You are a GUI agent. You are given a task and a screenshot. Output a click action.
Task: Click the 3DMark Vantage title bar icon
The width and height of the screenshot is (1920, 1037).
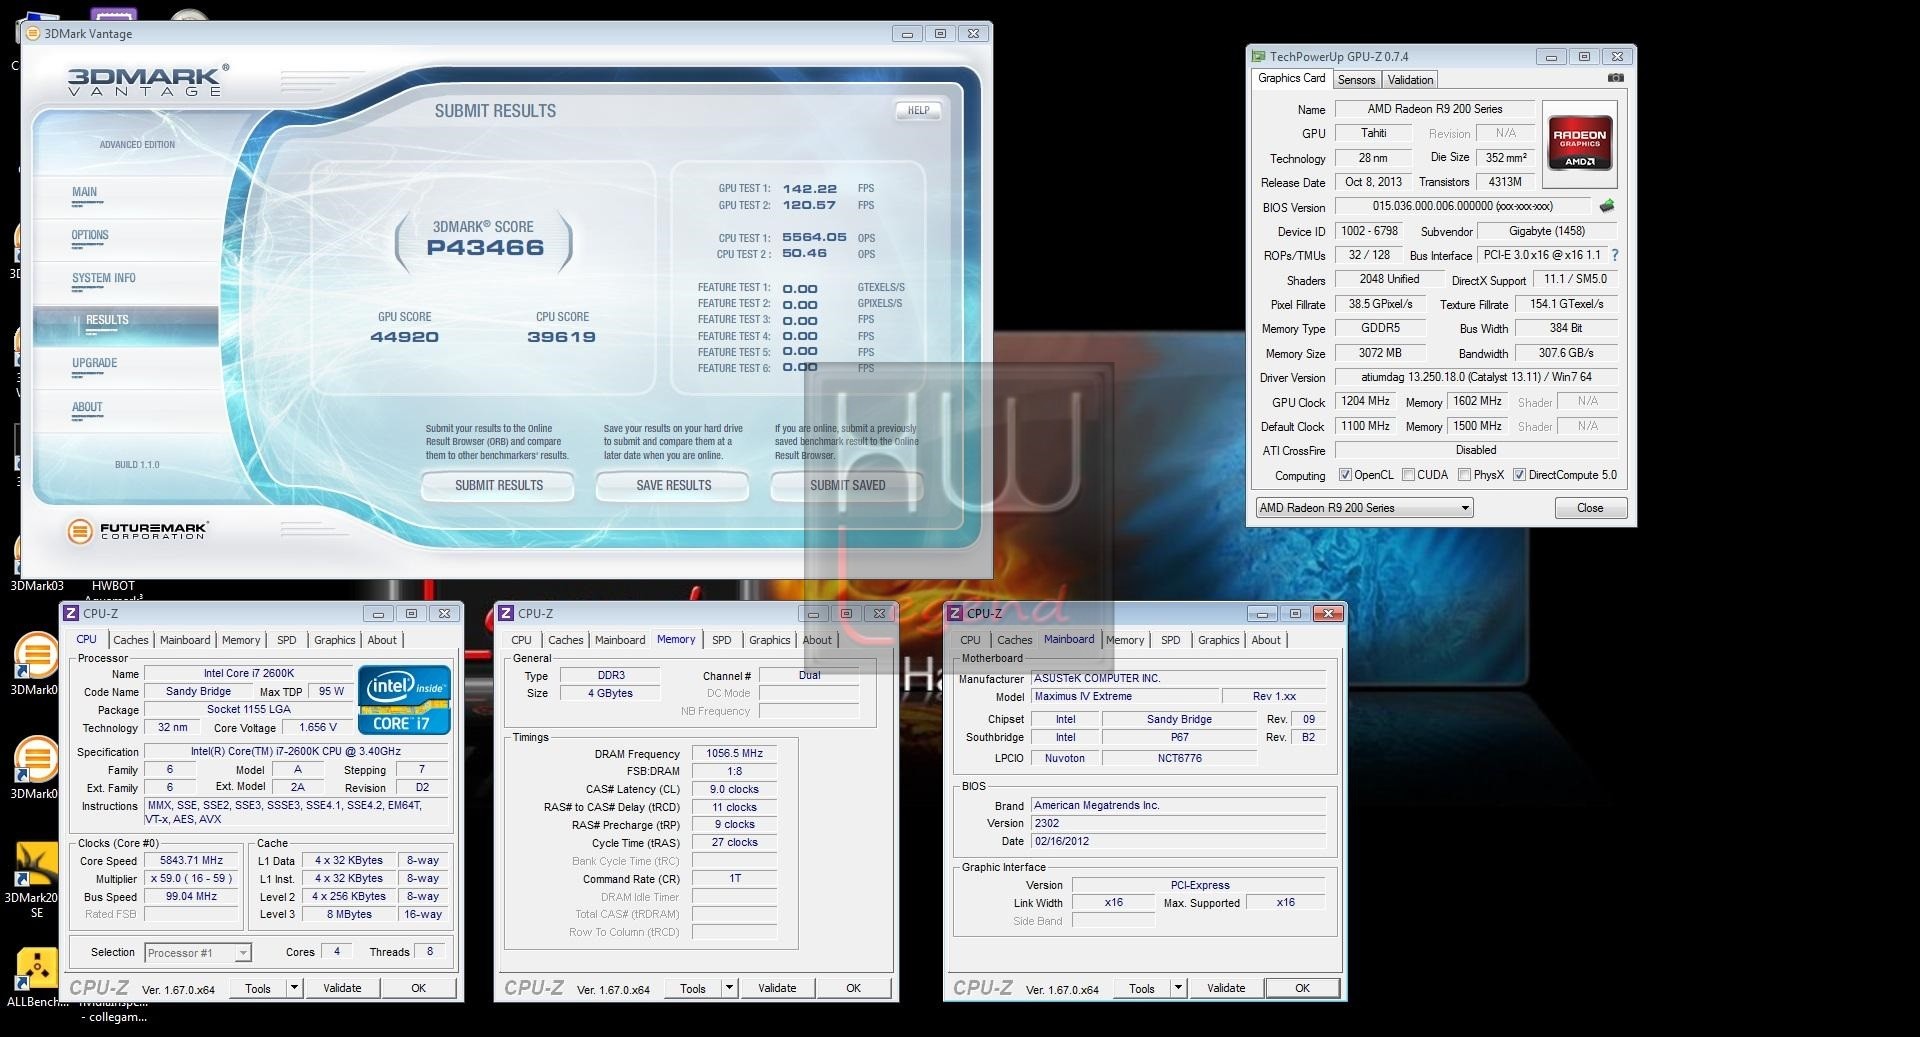point(33,33)
